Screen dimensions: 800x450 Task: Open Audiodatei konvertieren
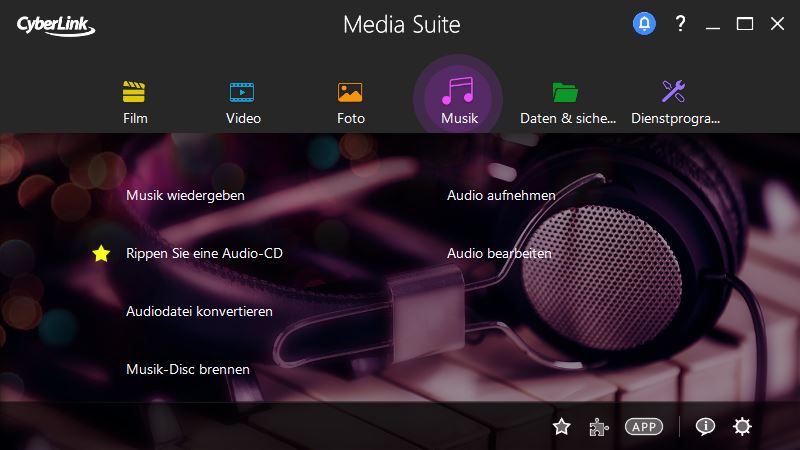pos(199,312)
